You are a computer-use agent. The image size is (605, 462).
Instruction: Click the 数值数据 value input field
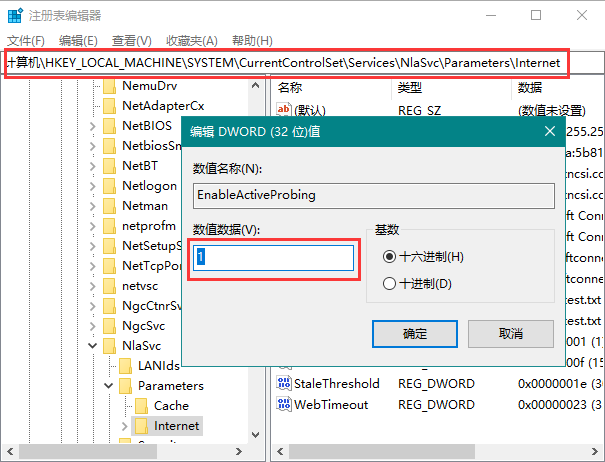pyautogui.click(x=275, y=258)
